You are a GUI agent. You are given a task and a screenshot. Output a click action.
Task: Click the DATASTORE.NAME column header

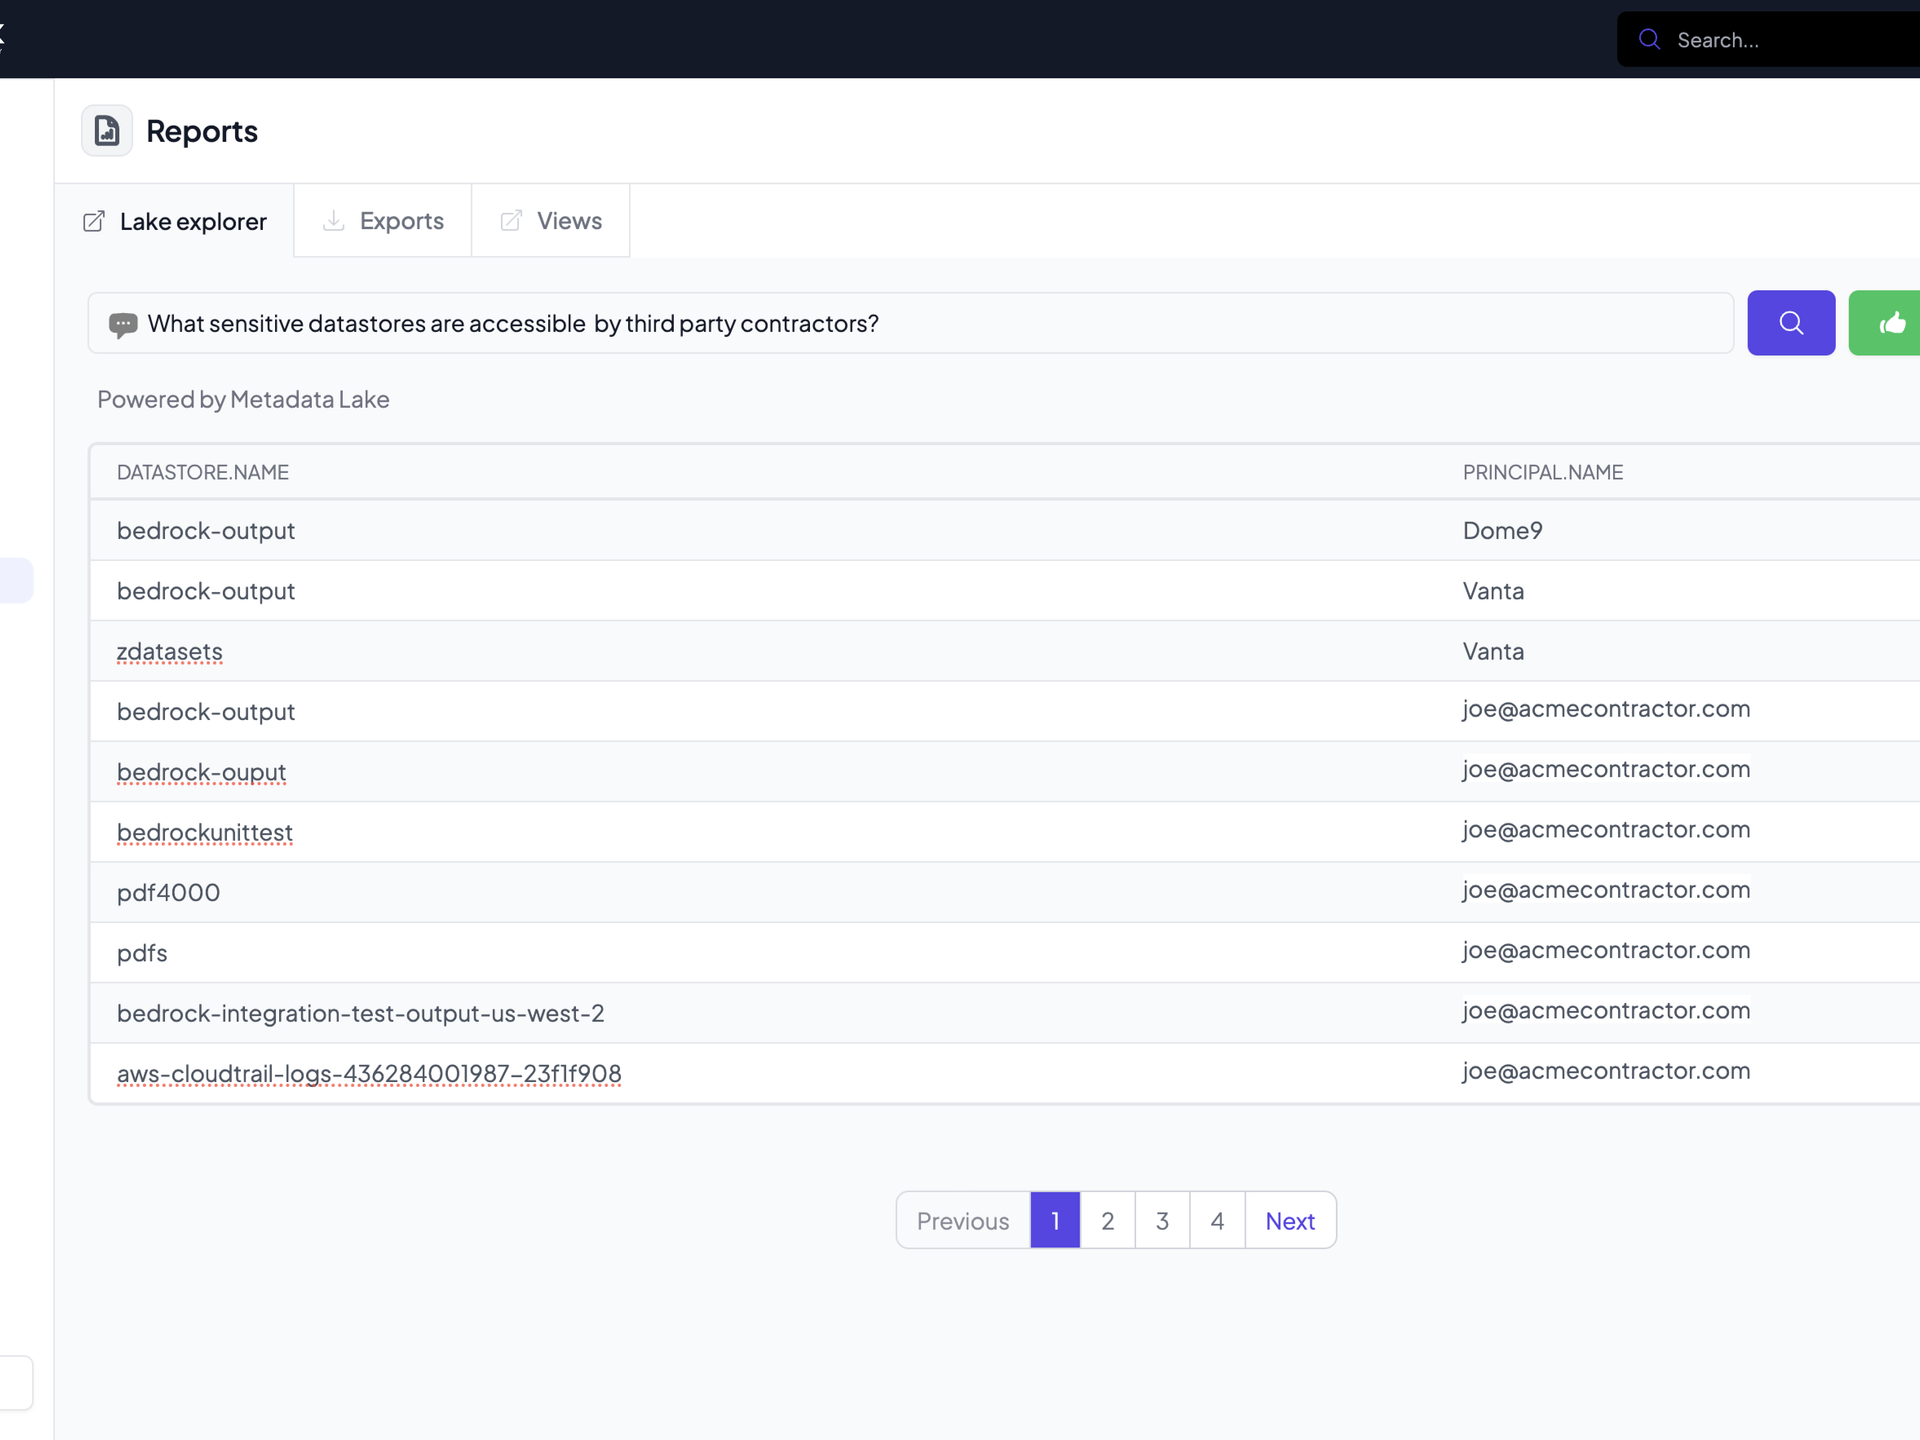[203, 472]
